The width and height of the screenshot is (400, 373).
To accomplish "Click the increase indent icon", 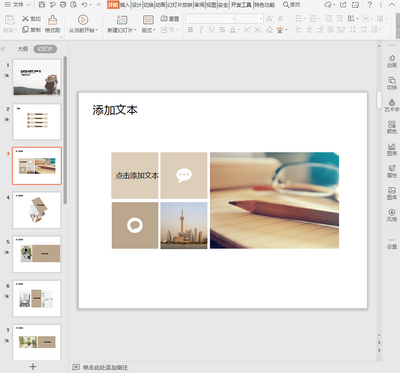I will coord(340,19).
